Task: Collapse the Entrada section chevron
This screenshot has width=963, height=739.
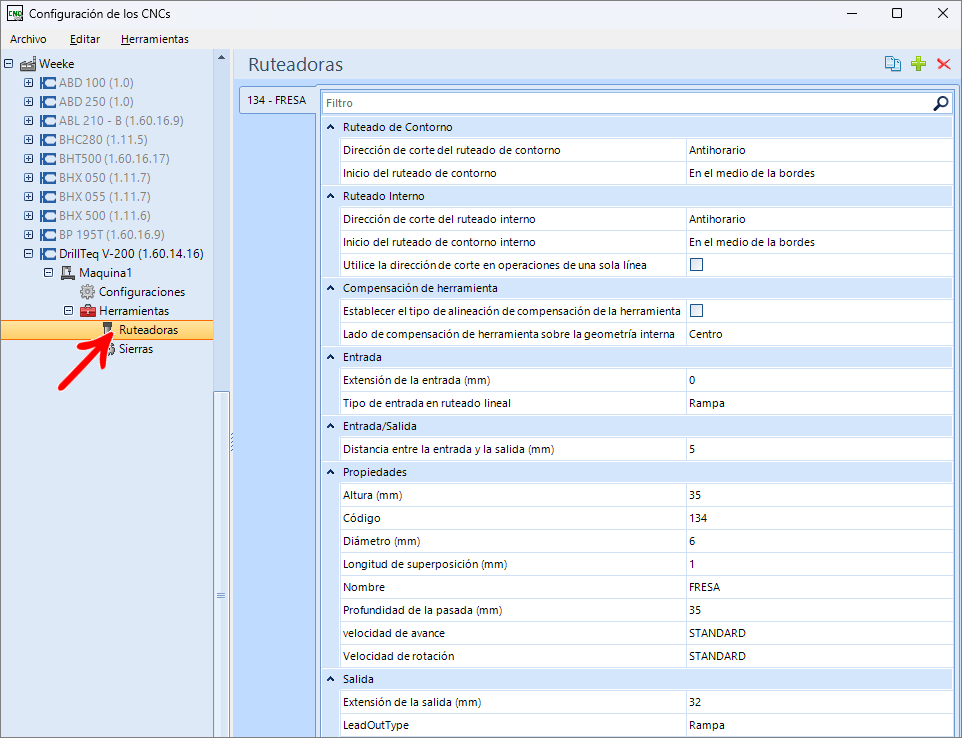Action: (x=331, y=357)
